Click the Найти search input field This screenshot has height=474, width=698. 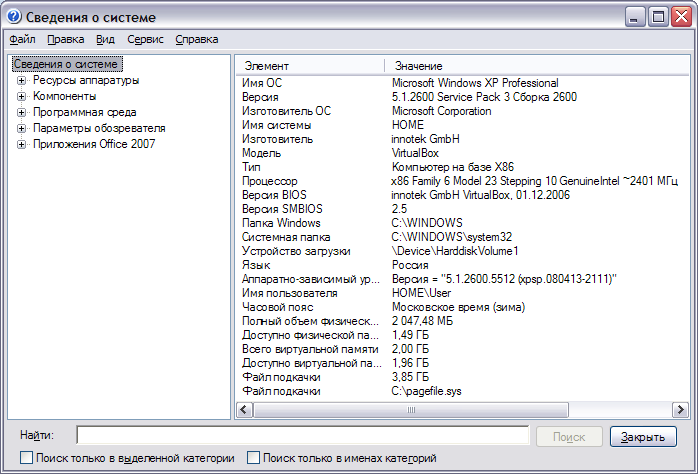pos(303,435)
